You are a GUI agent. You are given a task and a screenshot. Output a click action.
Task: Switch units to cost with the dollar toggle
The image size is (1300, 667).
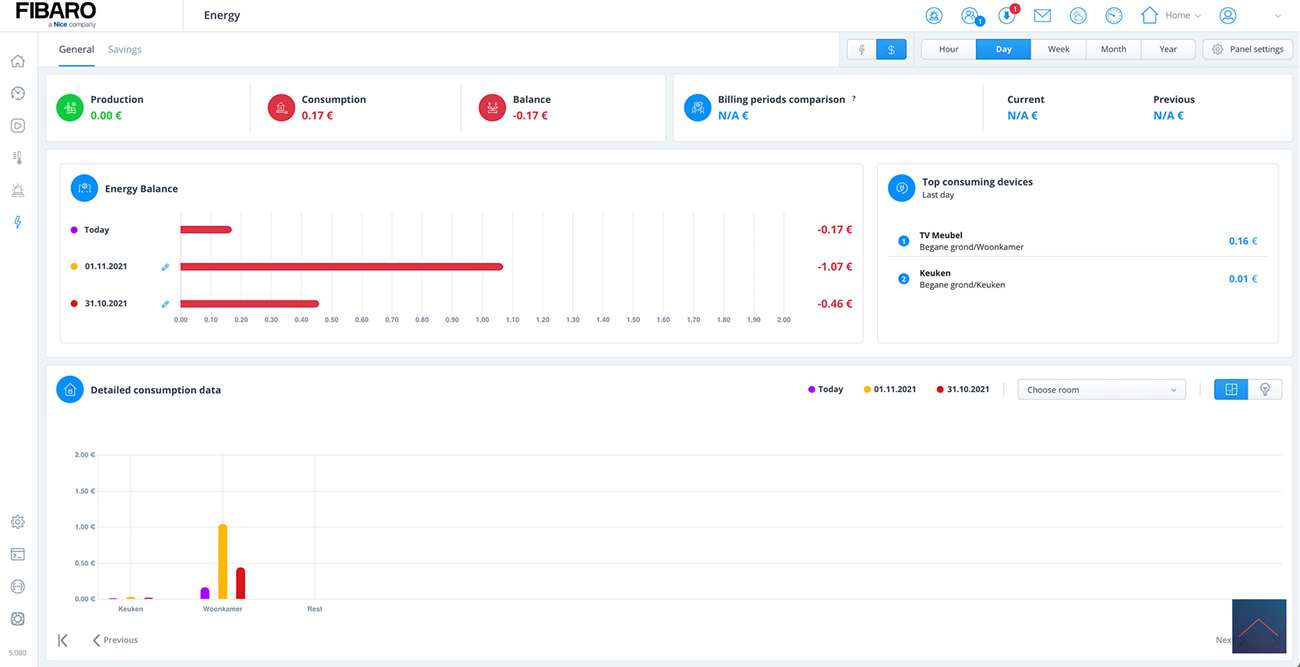click(891, 49)
